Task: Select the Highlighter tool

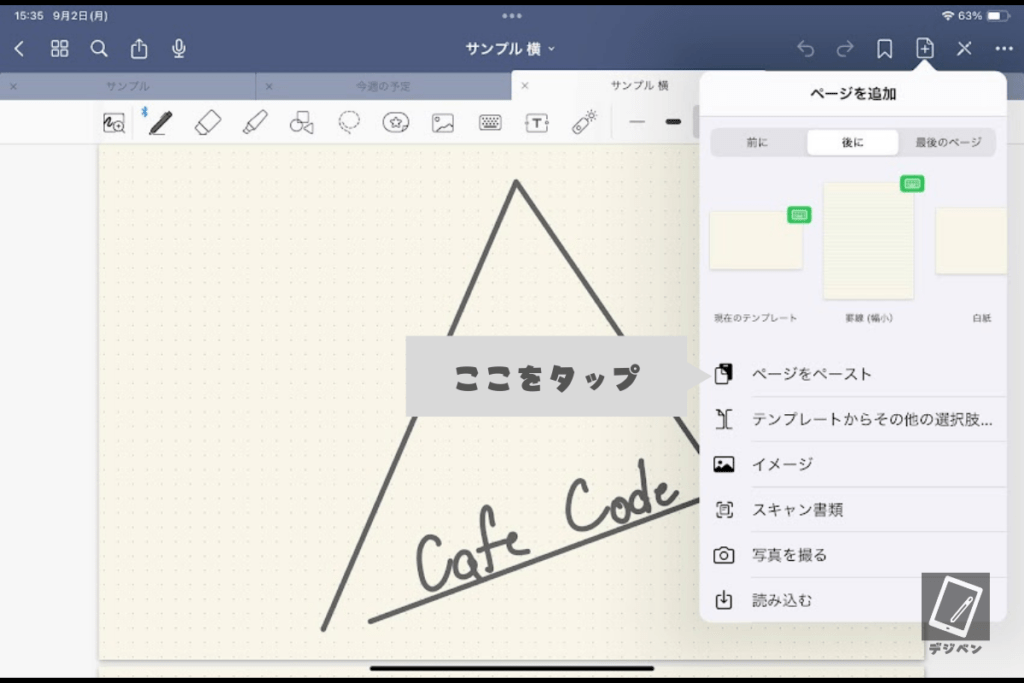Action: pos(255,122)
